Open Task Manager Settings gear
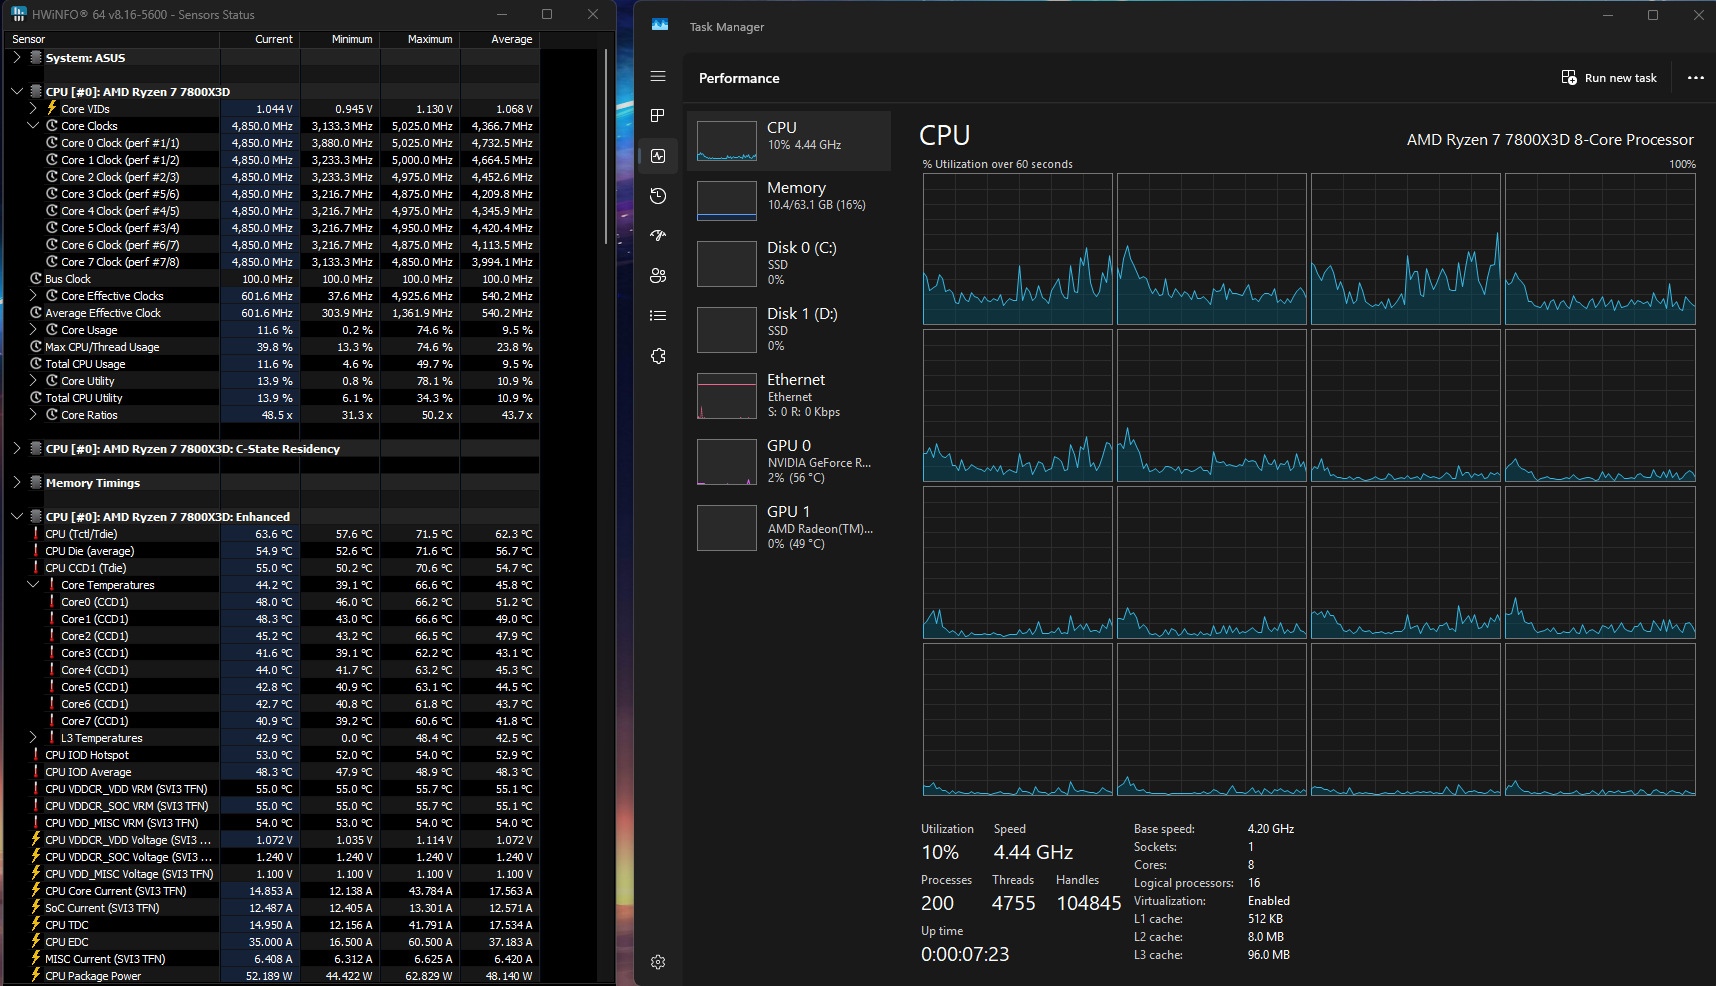The width and height of the screenshot is (1716, 986). click(658, 962)
